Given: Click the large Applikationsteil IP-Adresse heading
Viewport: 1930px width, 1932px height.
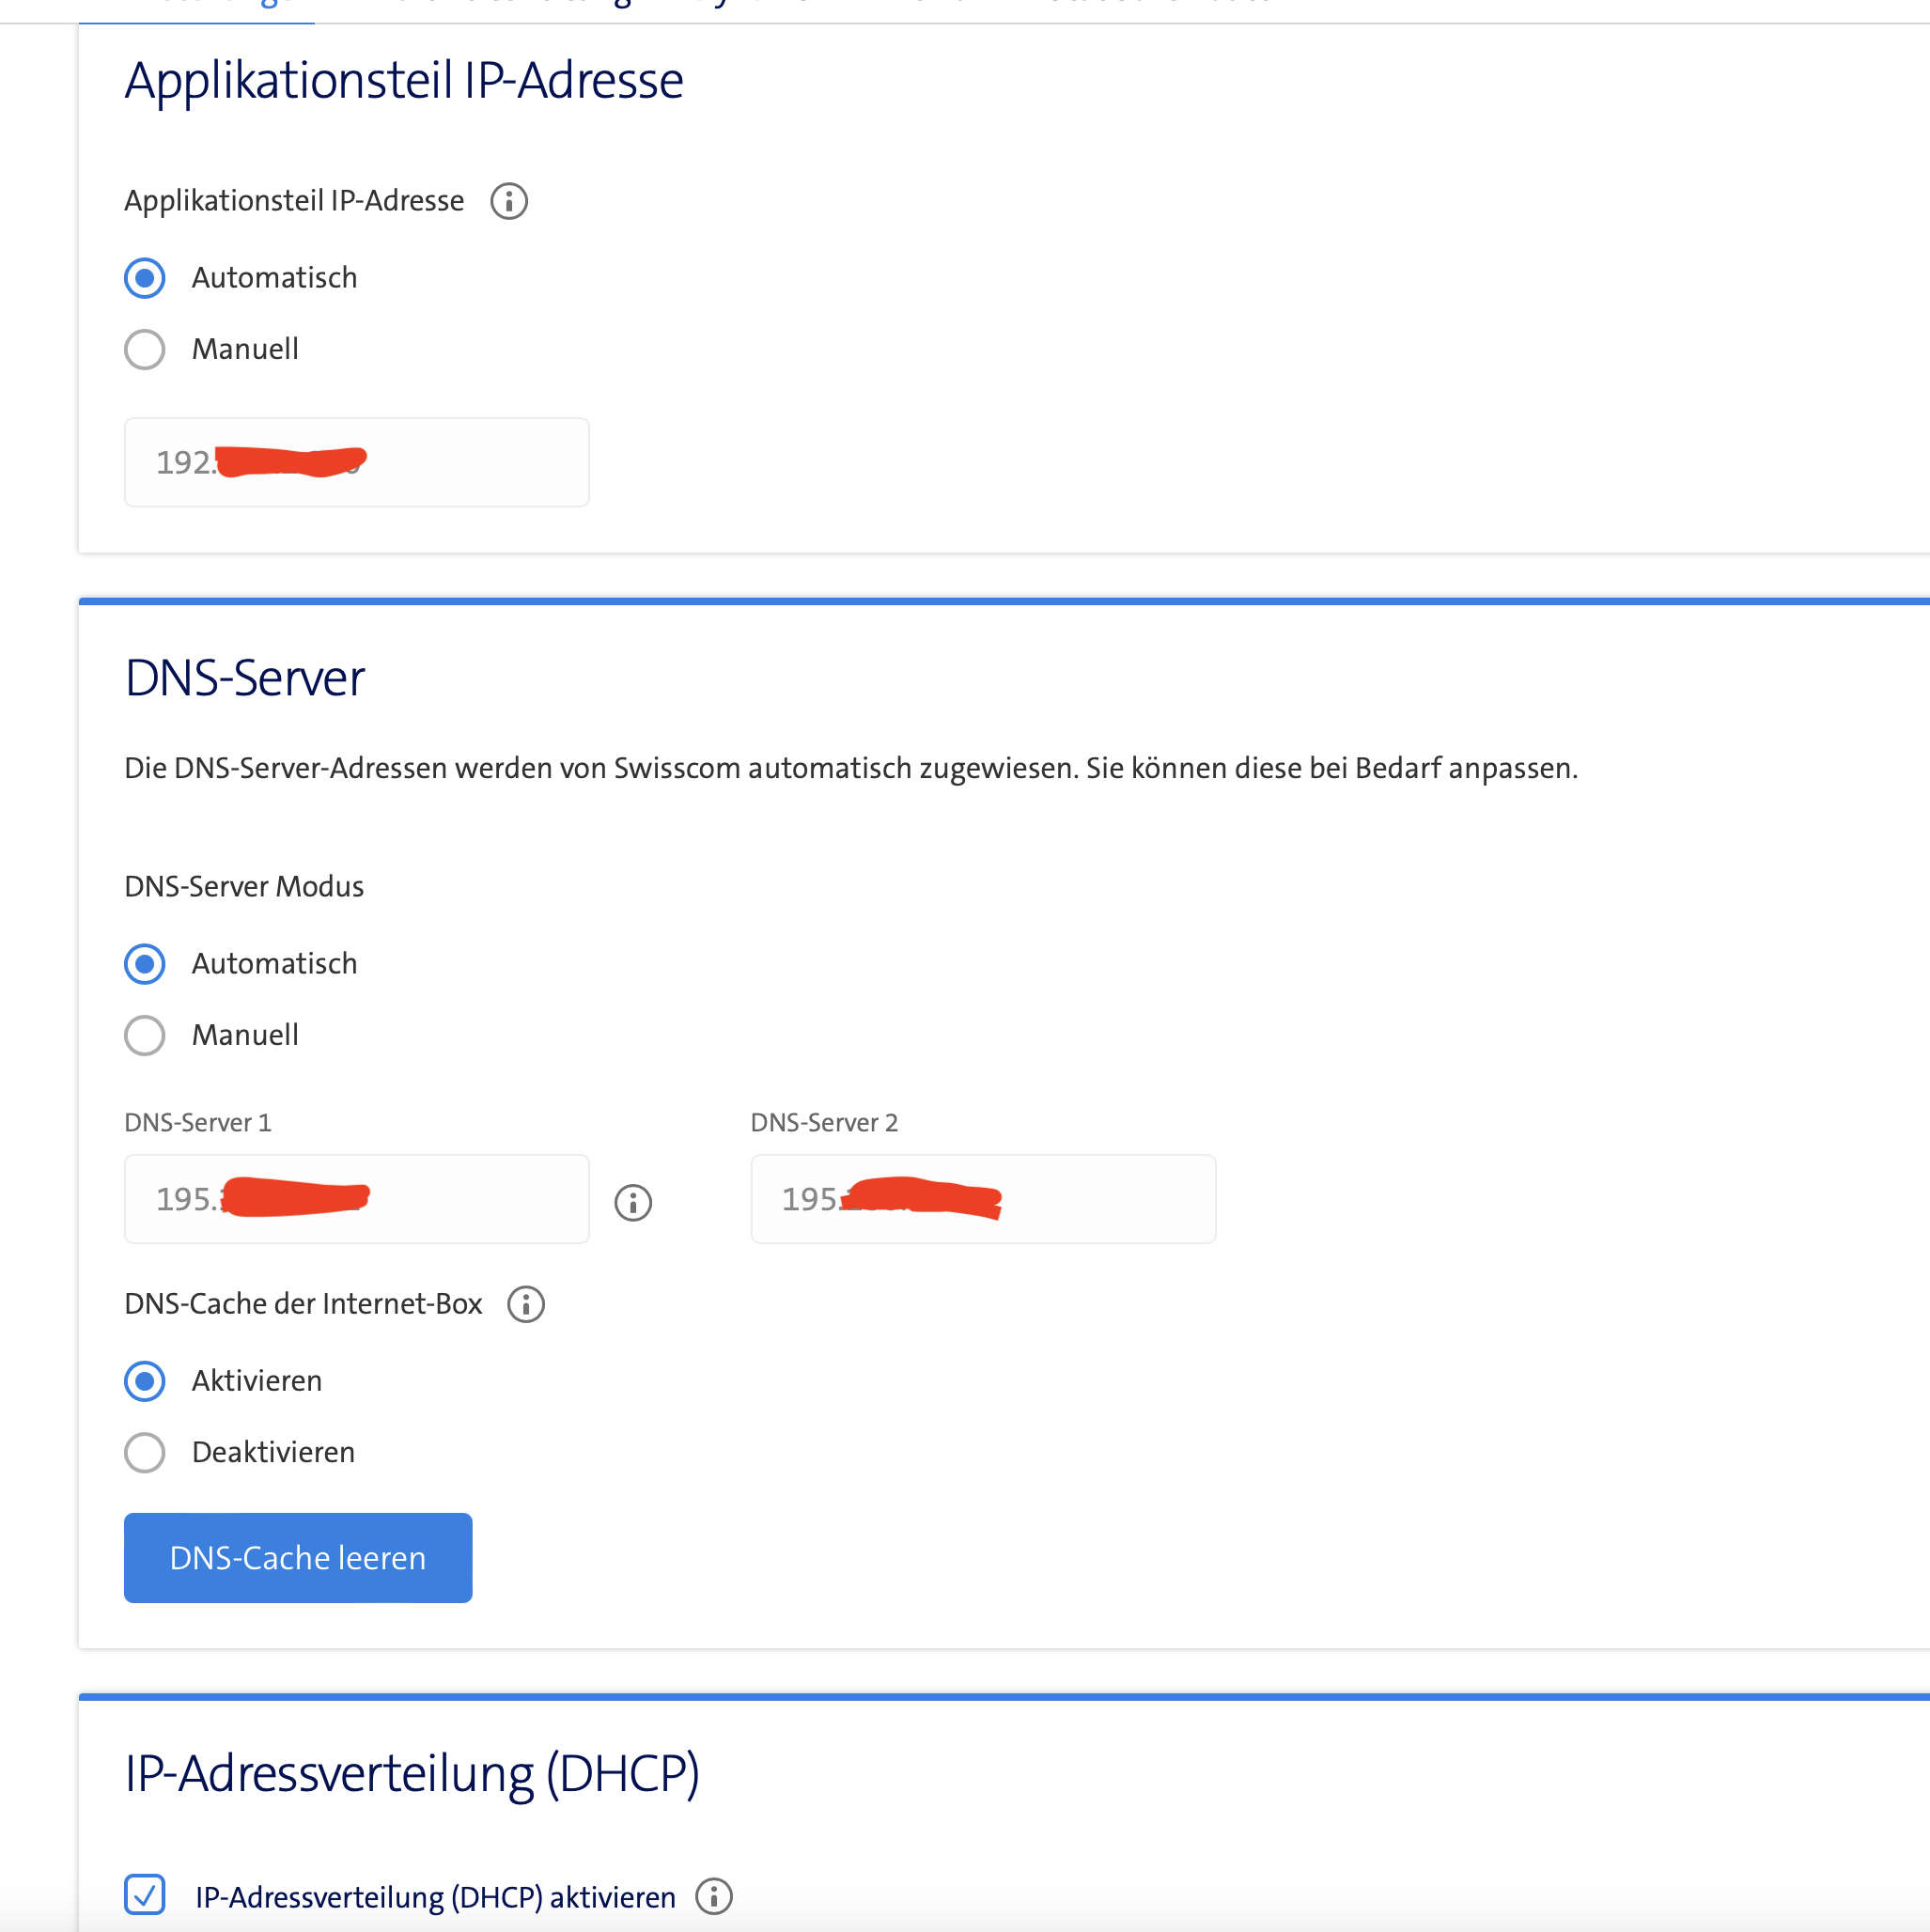Looking at the screenshot, I should (404, 80).
